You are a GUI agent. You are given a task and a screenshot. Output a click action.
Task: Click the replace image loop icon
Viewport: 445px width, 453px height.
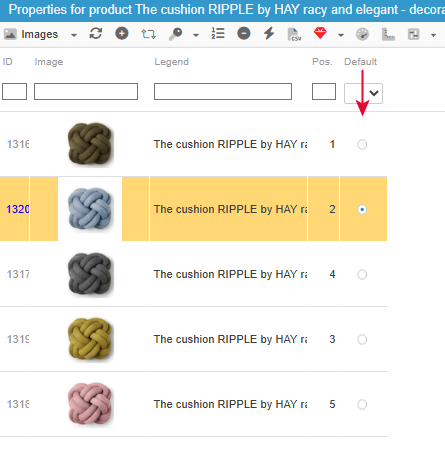pos(148,34)
